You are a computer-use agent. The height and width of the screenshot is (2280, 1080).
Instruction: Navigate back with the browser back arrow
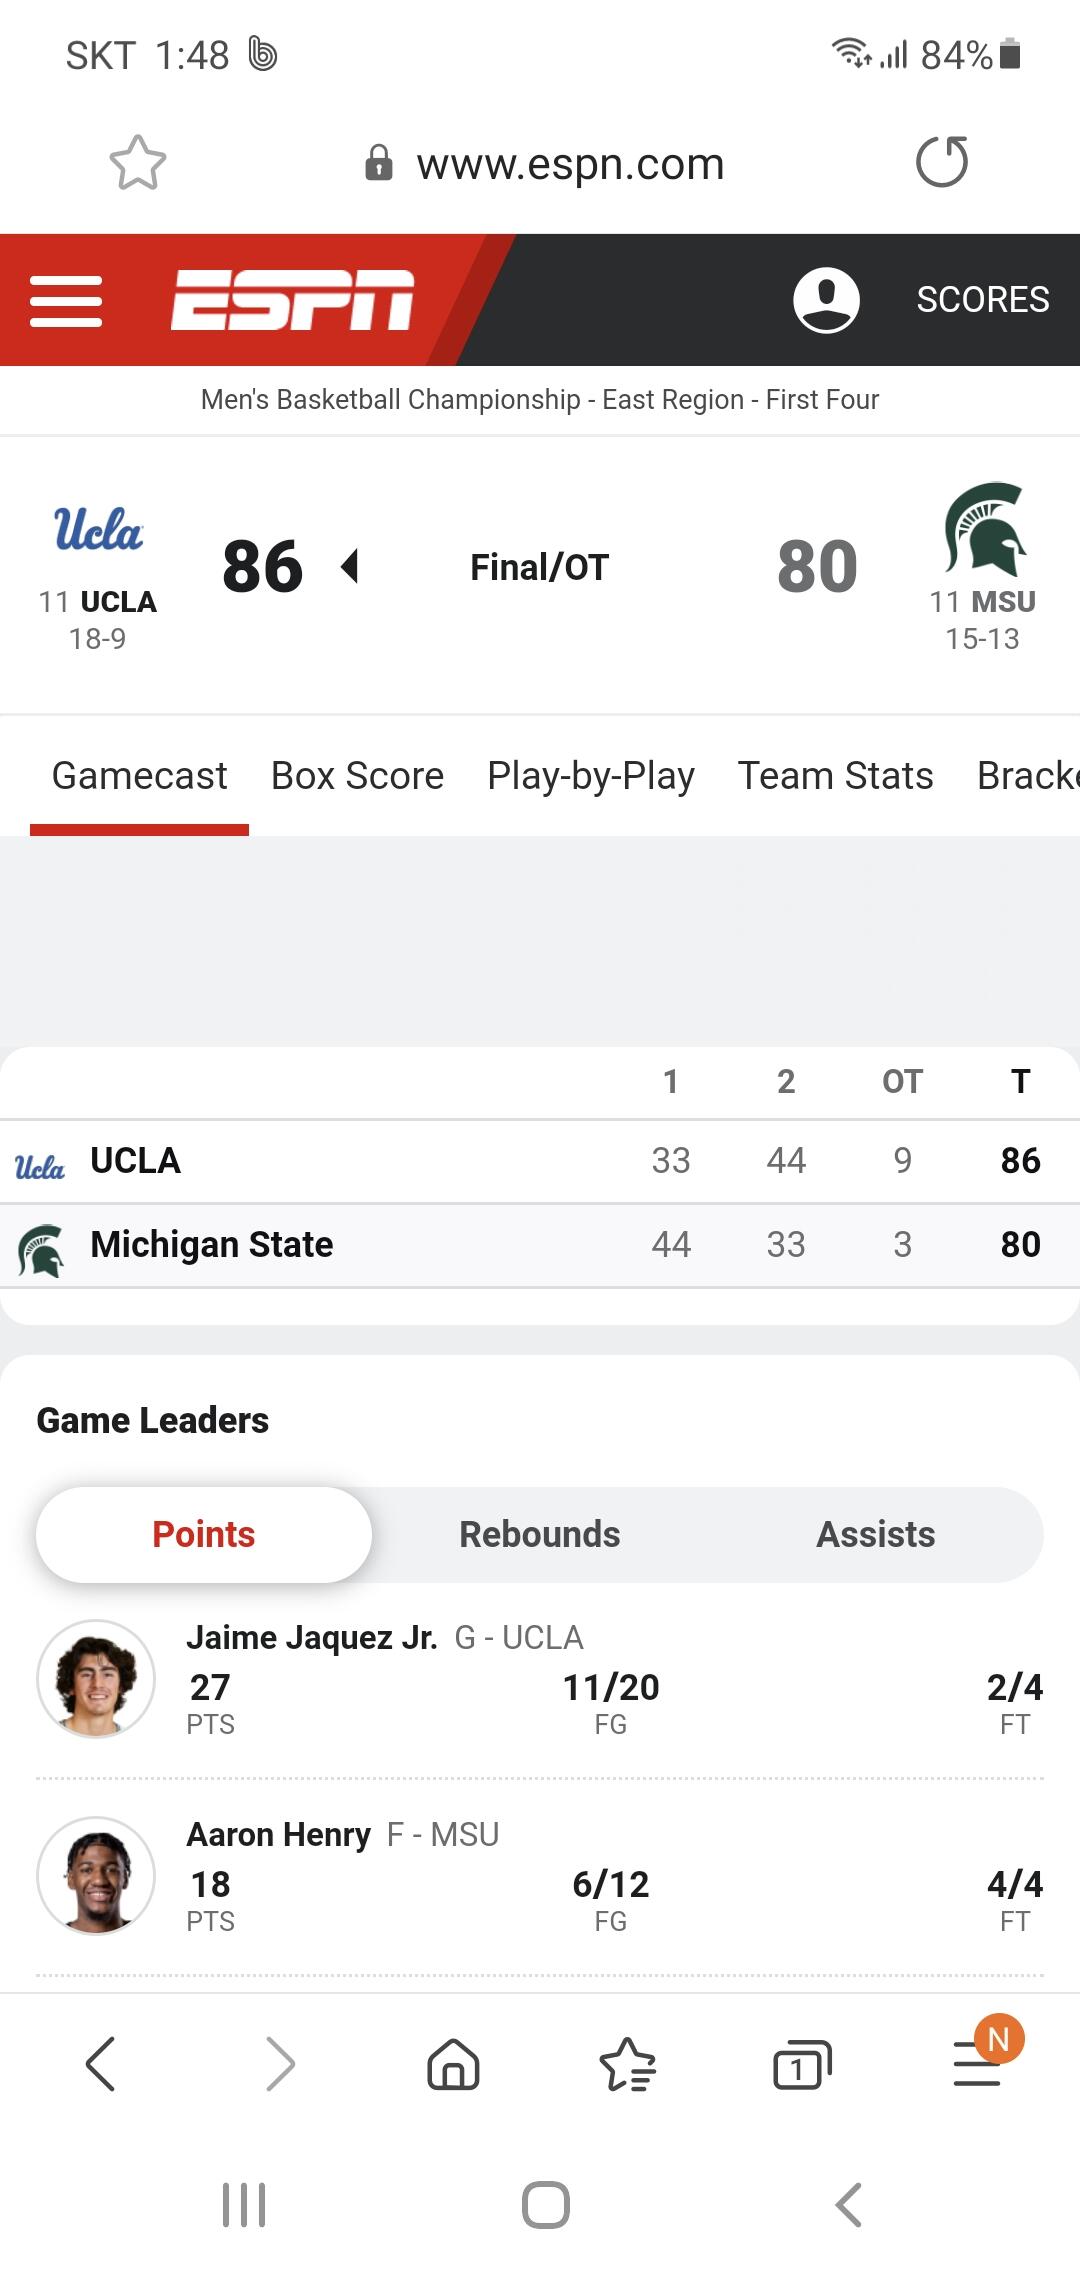coord(101,2064)
